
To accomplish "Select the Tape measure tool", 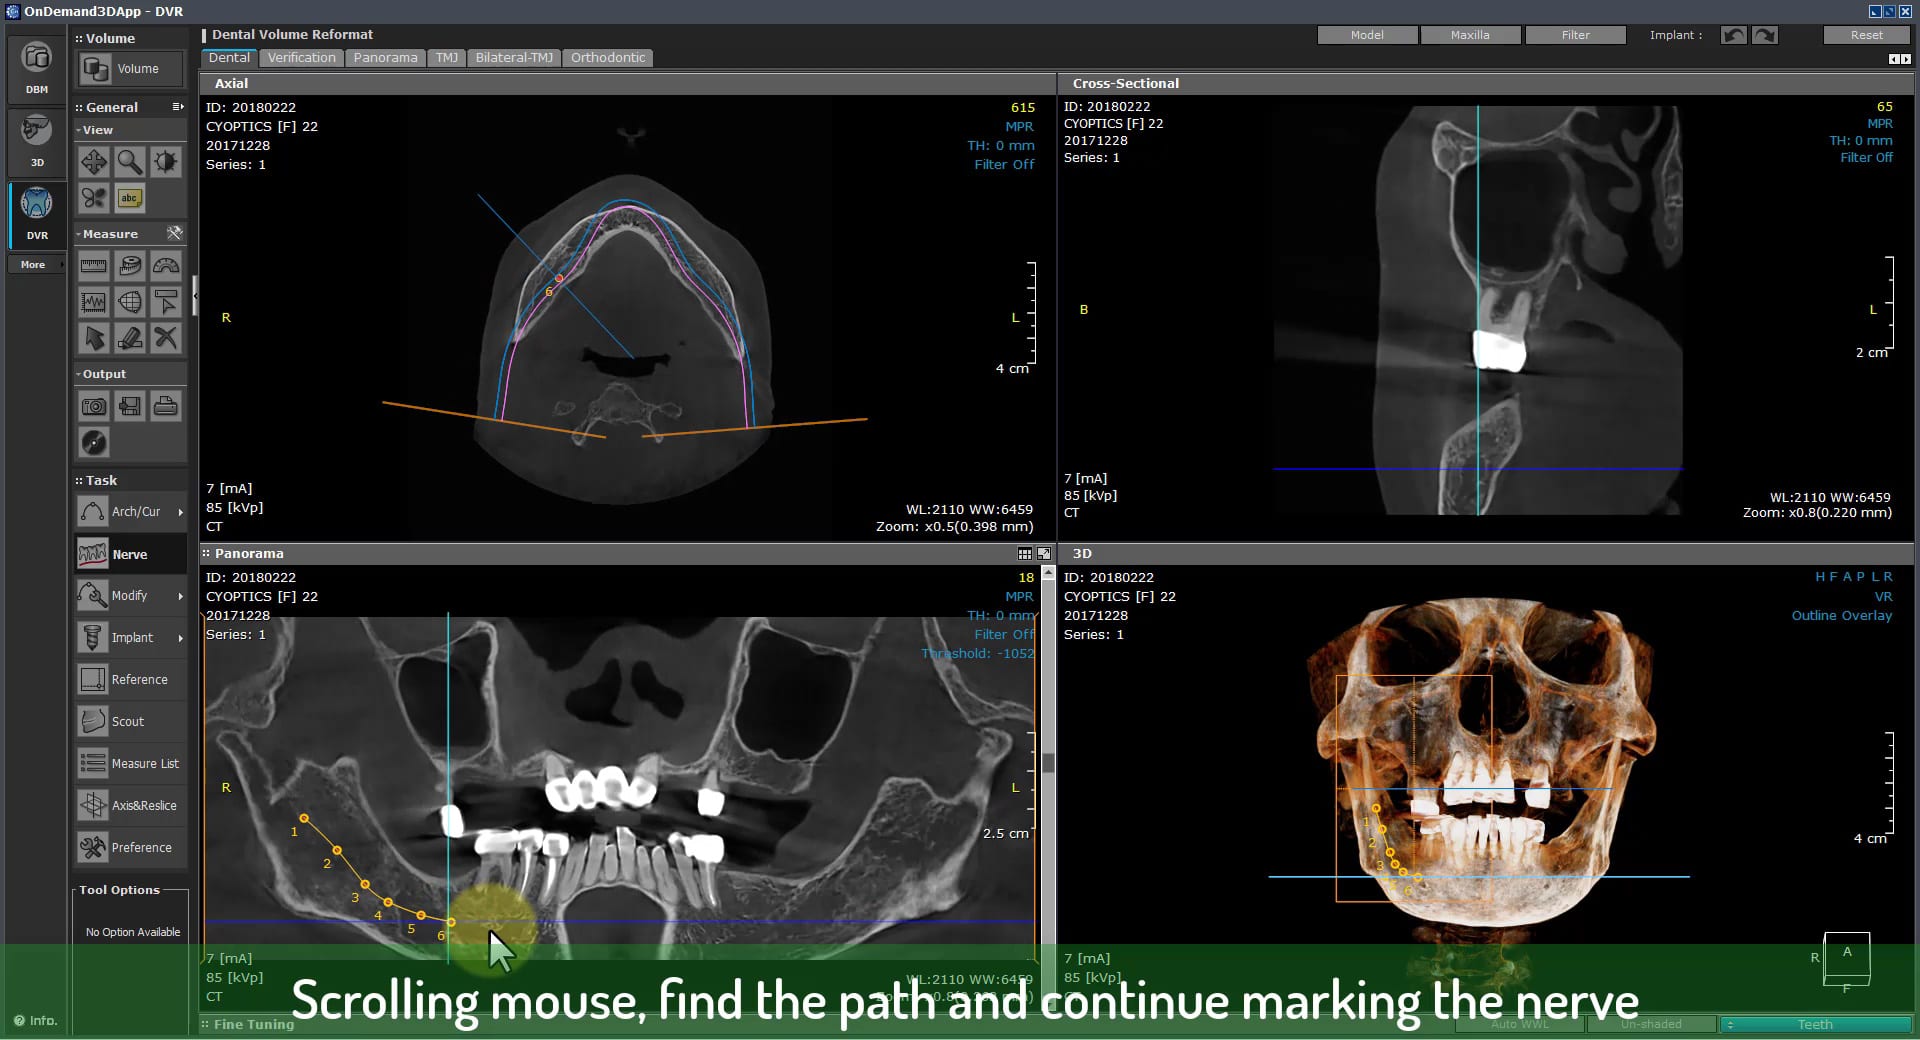I will 130,266.
